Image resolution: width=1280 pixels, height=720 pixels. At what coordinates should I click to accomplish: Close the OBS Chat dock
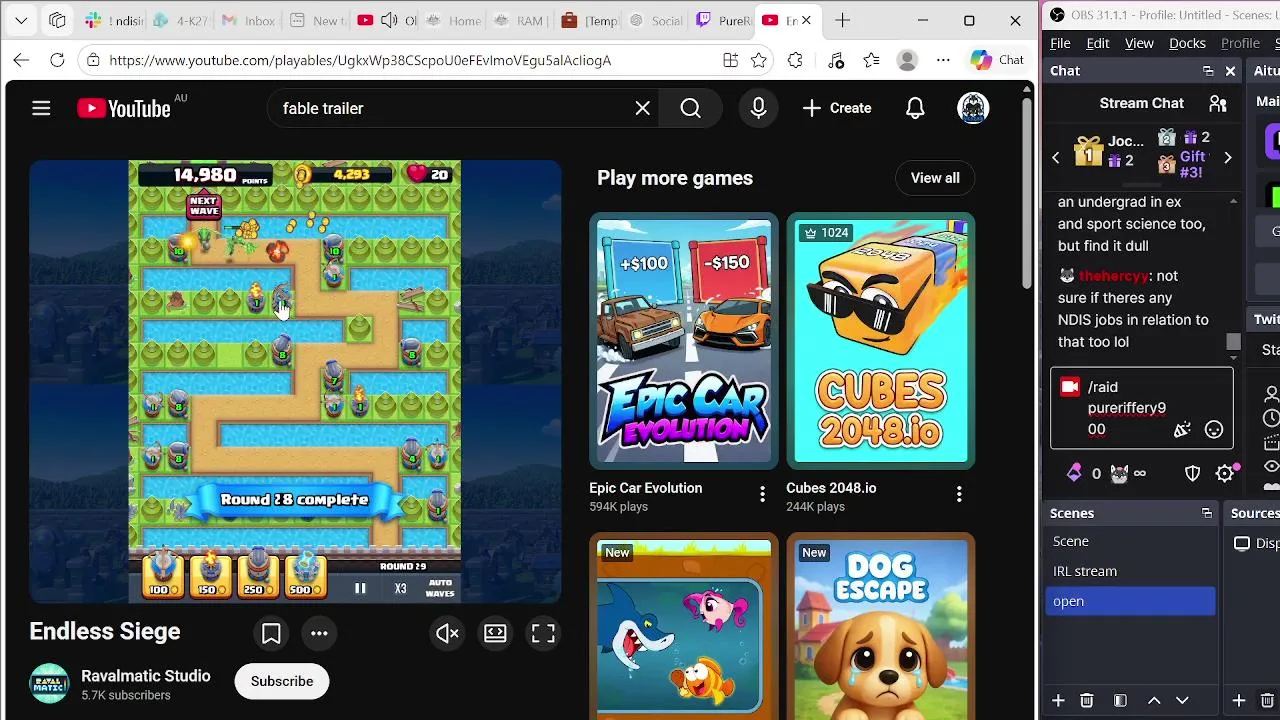[1230, 71]
